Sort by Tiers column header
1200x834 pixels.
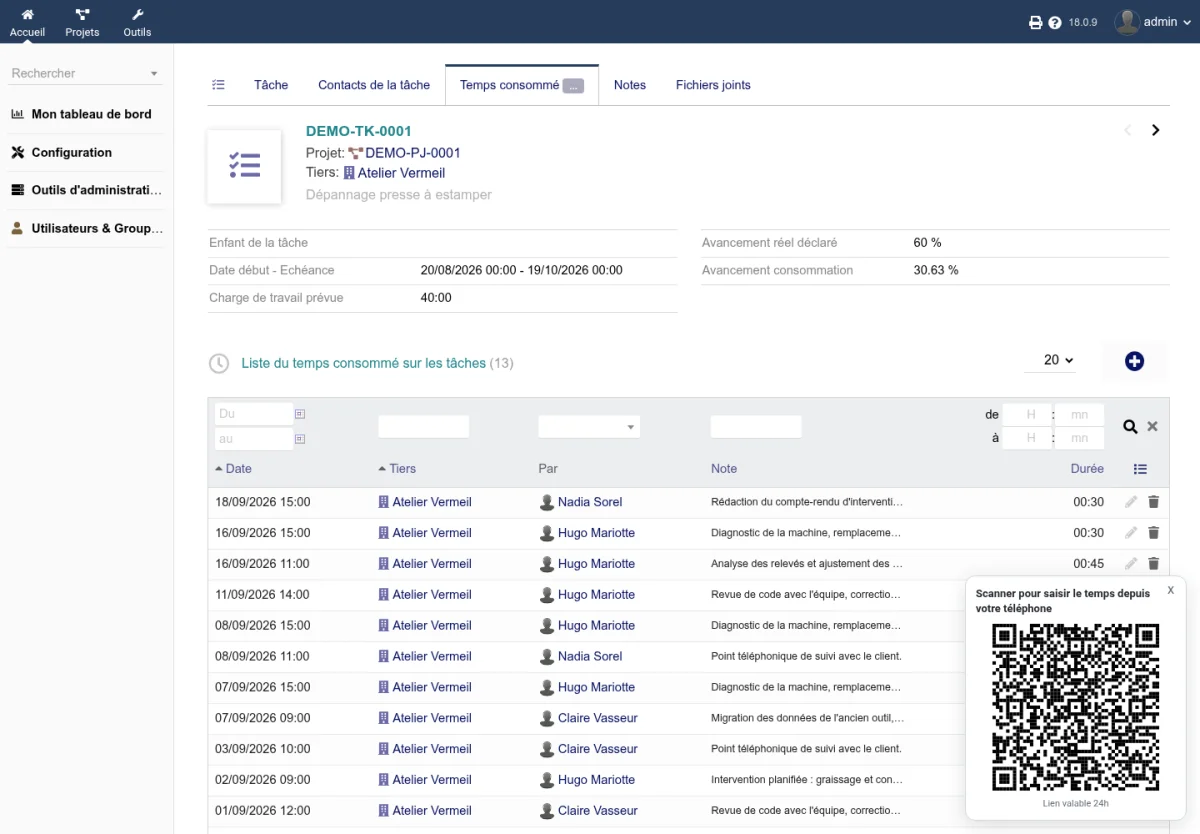pyautogui.click(x=402, y=469)
